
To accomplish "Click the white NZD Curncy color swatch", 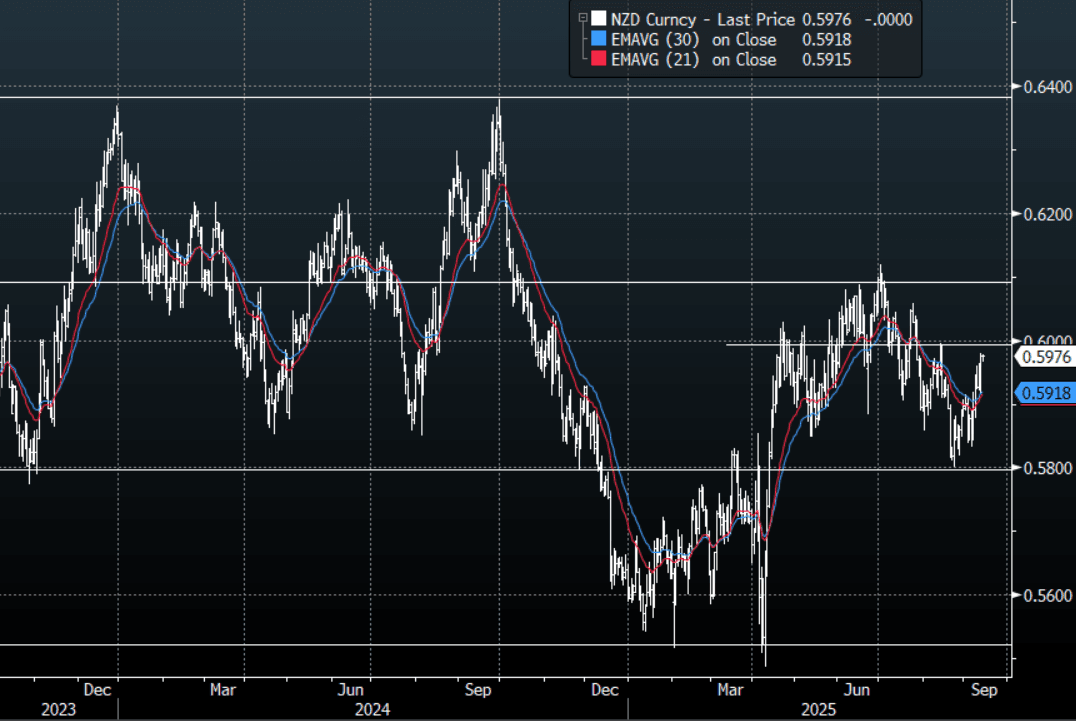I will pos(598,18).
